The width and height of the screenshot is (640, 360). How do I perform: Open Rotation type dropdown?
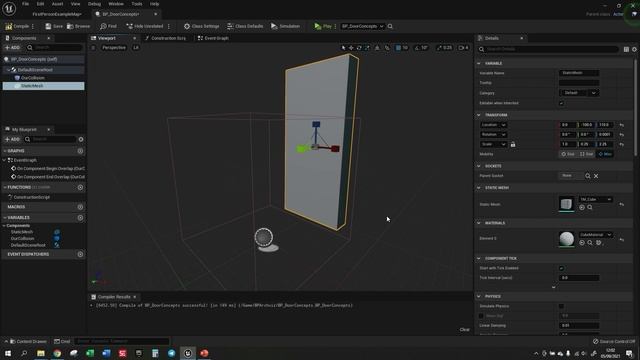click(493, 135)
